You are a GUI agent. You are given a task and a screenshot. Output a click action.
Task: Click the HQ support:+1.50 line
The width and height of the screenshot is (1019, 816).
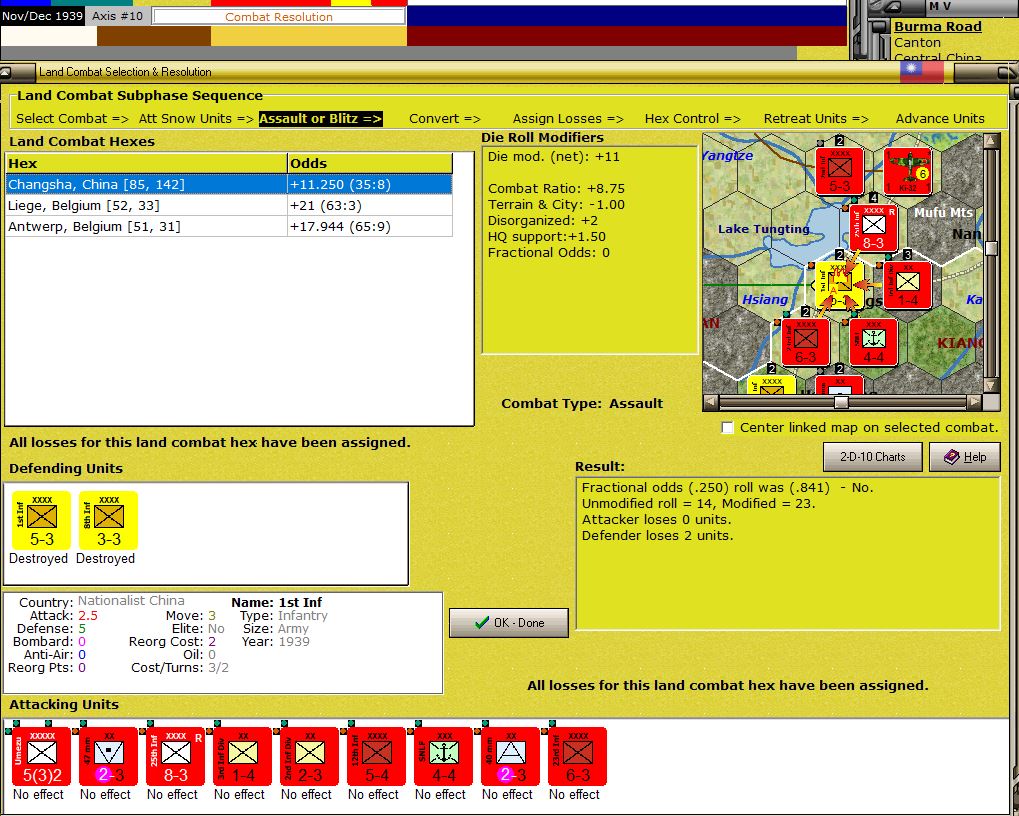point(547,237)
